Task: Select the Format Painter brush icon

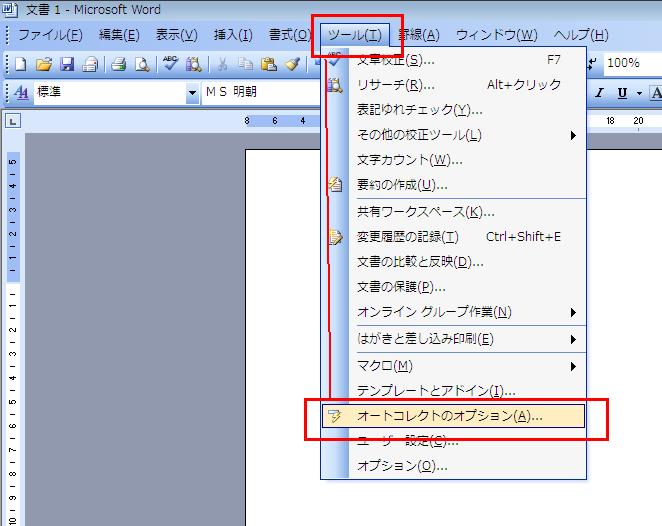Action: 292,64
